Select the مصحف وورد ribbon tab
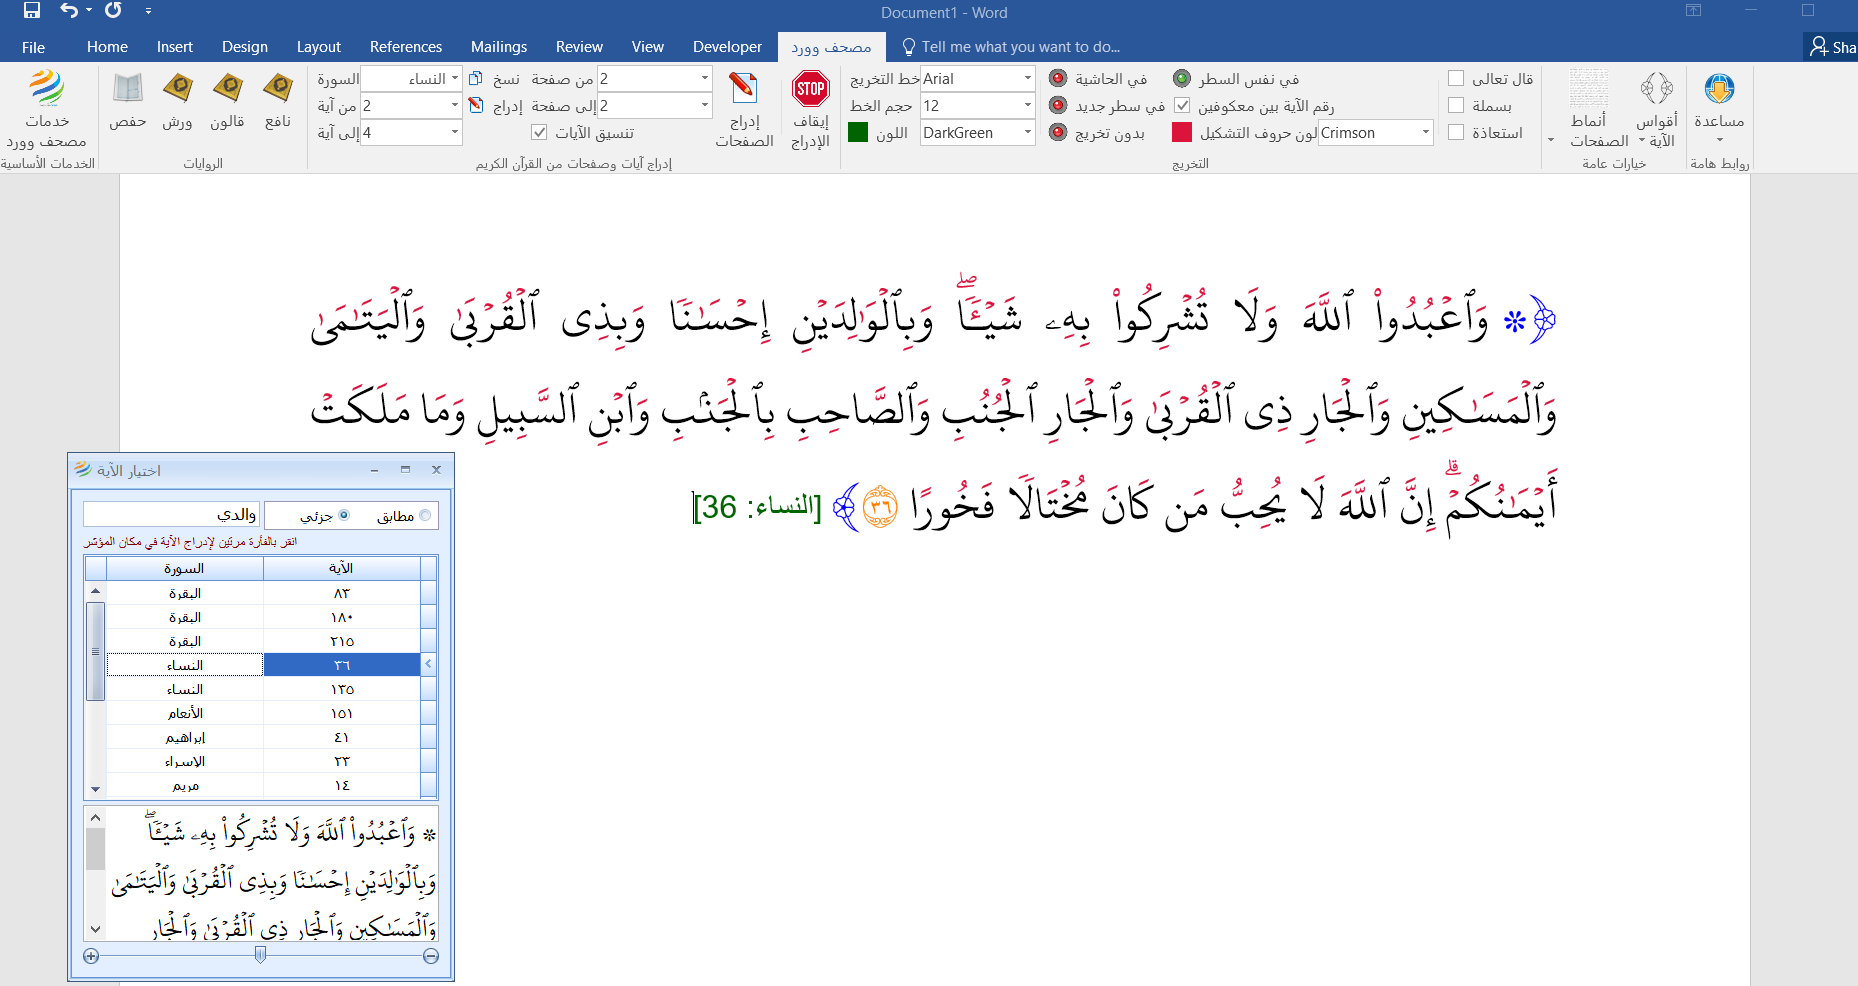 point(831,47)
